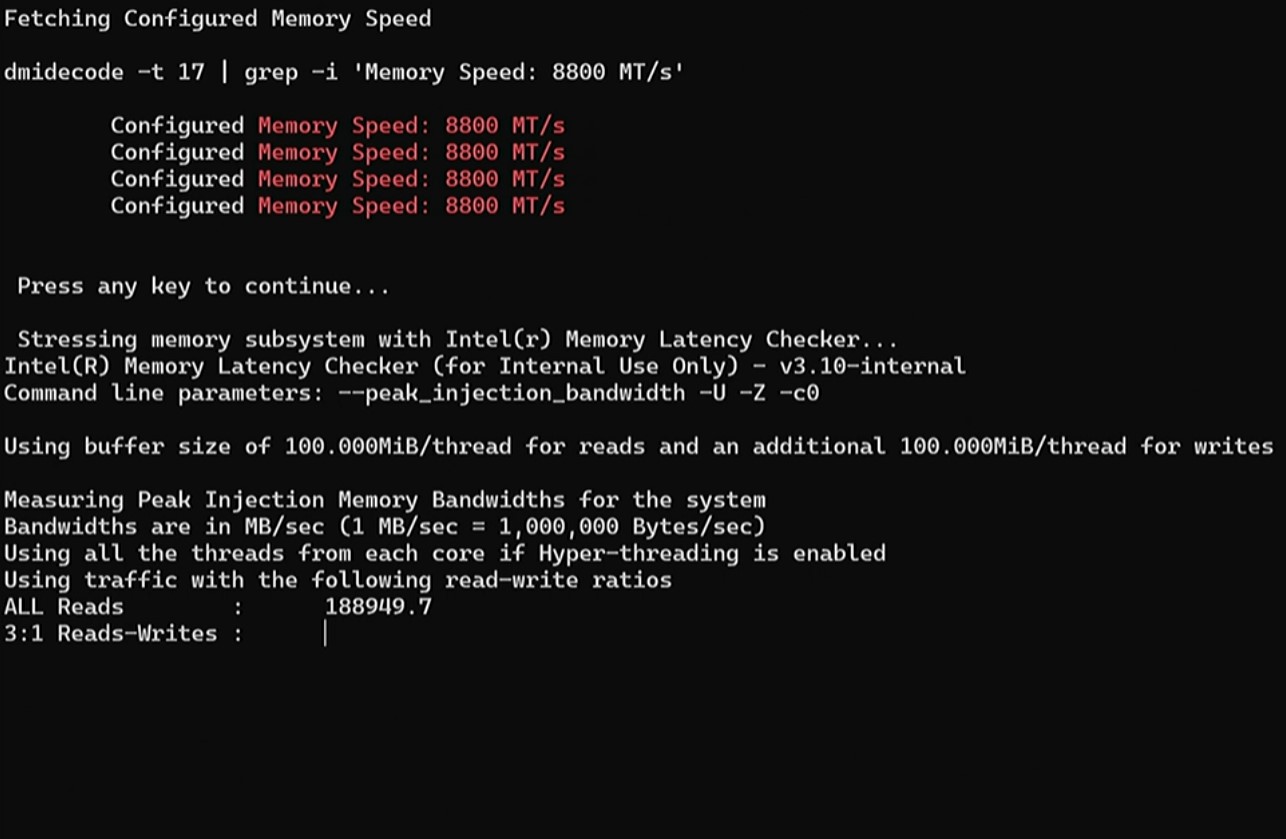Click the '--peak_injection_bandwidth' parameter text

[510, 393]
